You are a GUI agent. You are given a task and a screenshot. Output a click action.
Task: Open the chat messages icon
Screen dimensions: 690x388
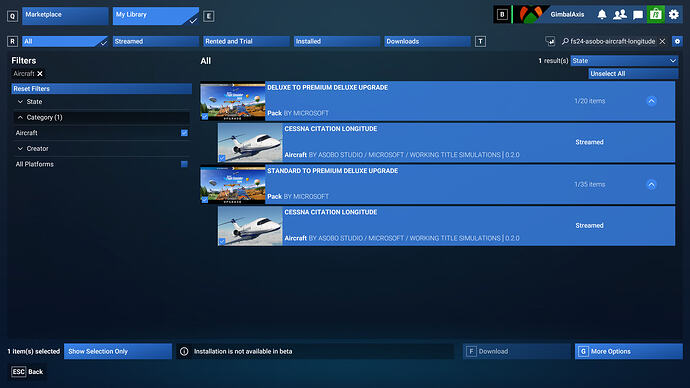(638, 15)
